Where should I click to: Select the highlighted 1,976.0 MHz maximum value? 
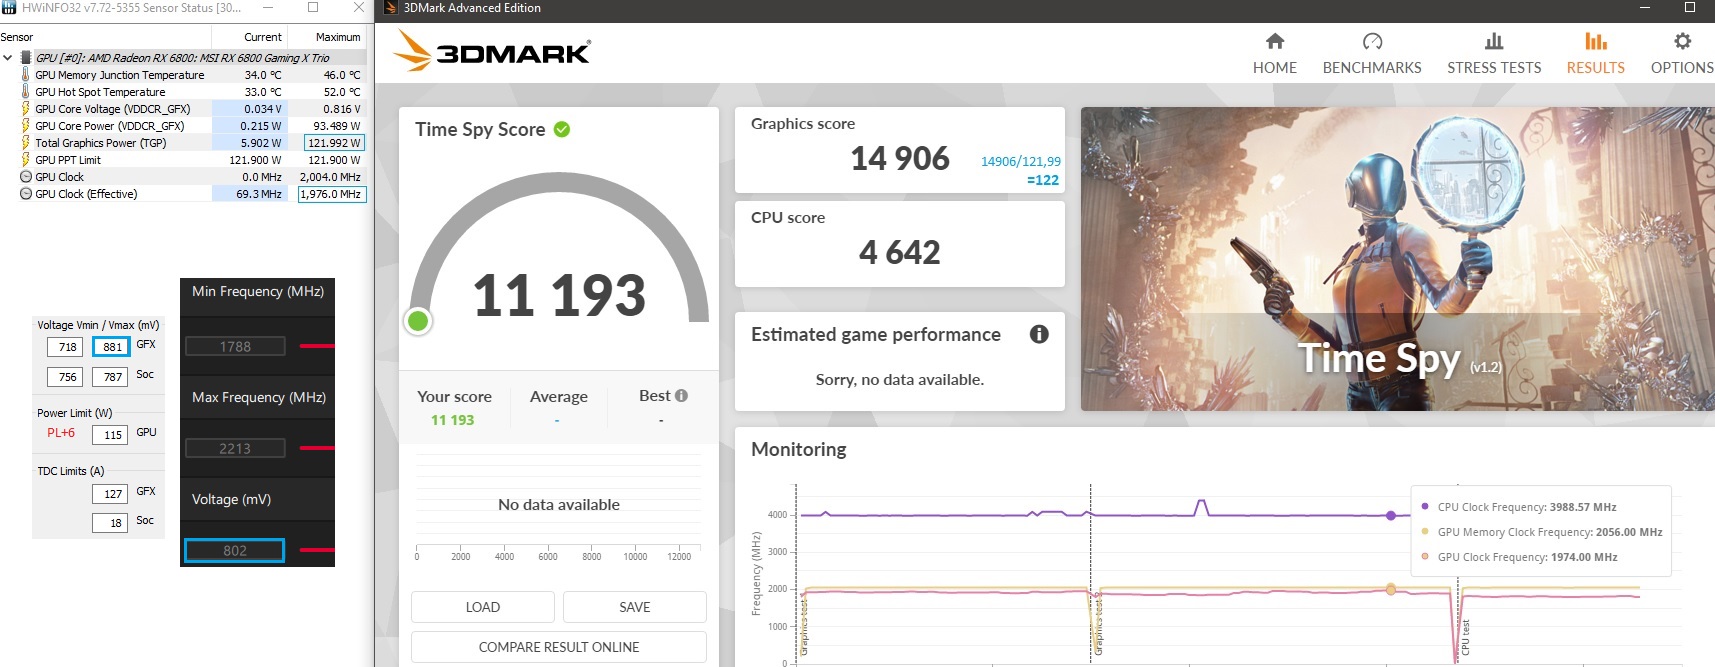click(x=332, y=194)
